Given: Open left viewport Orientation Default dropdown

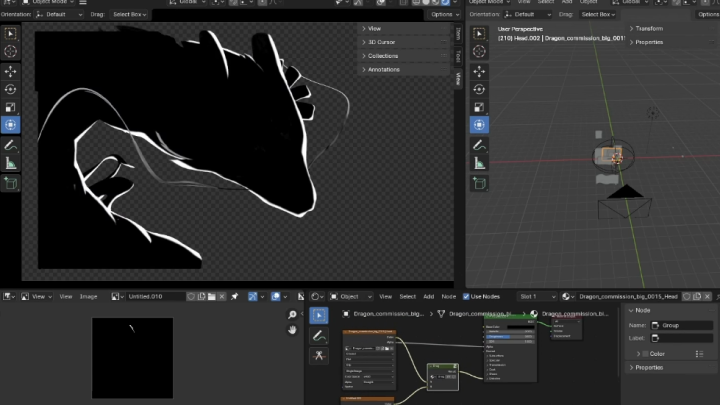Looking at the screenshot, I should click(x=59, y=14).
